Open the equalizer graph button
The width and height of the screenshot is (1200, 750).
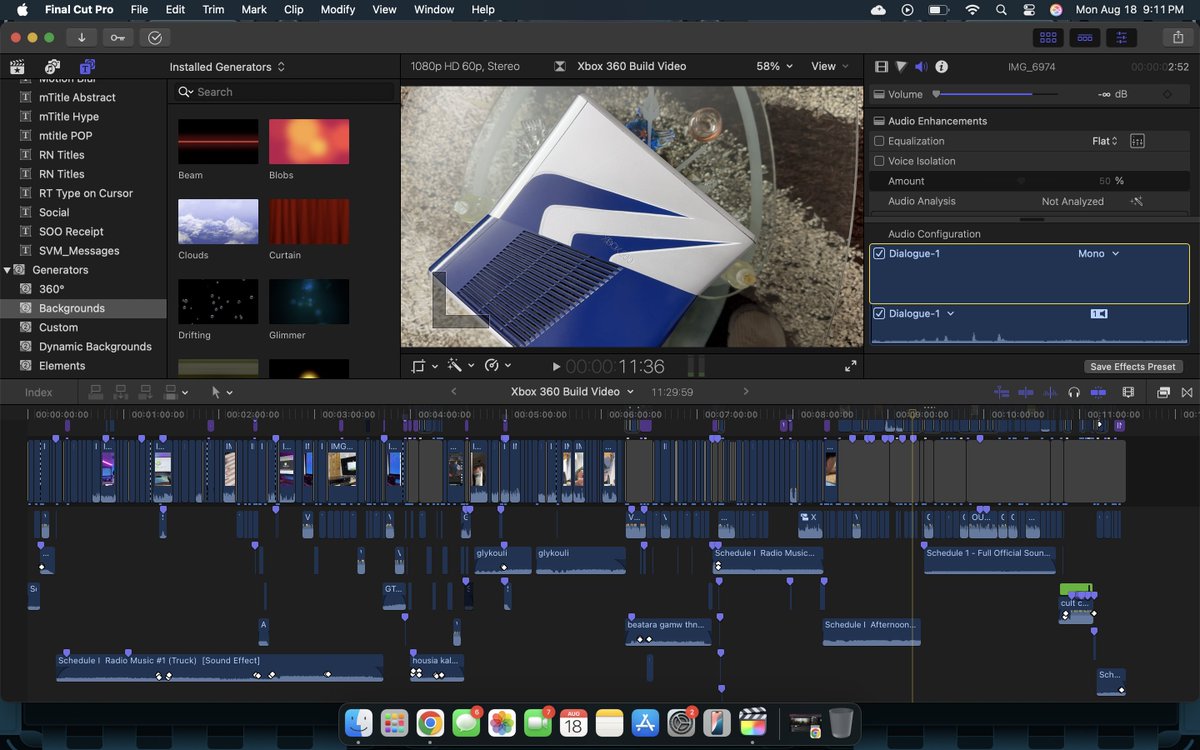click(1136, 141)
